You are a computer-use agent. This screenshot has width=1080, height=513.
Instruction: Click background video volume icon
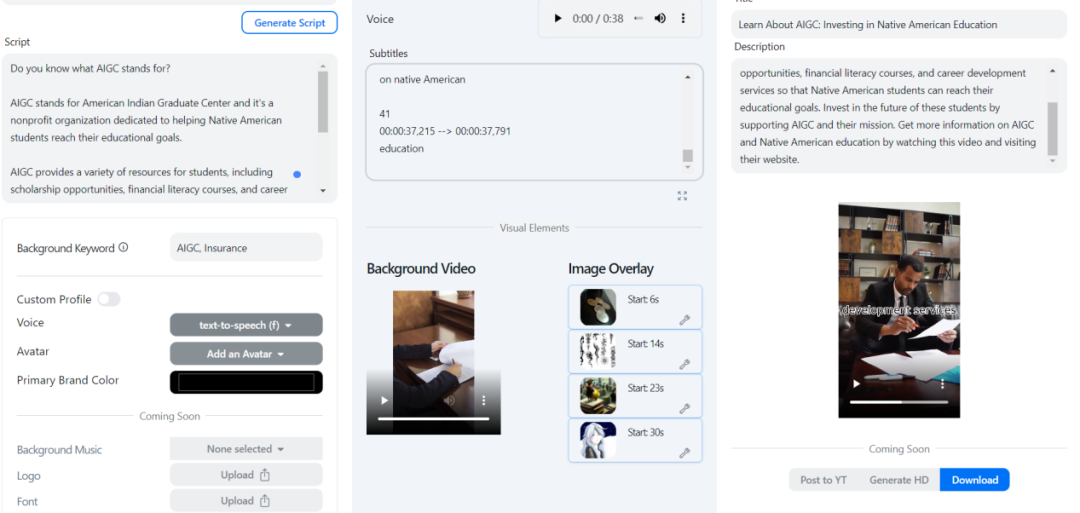[x=450, y=400]
